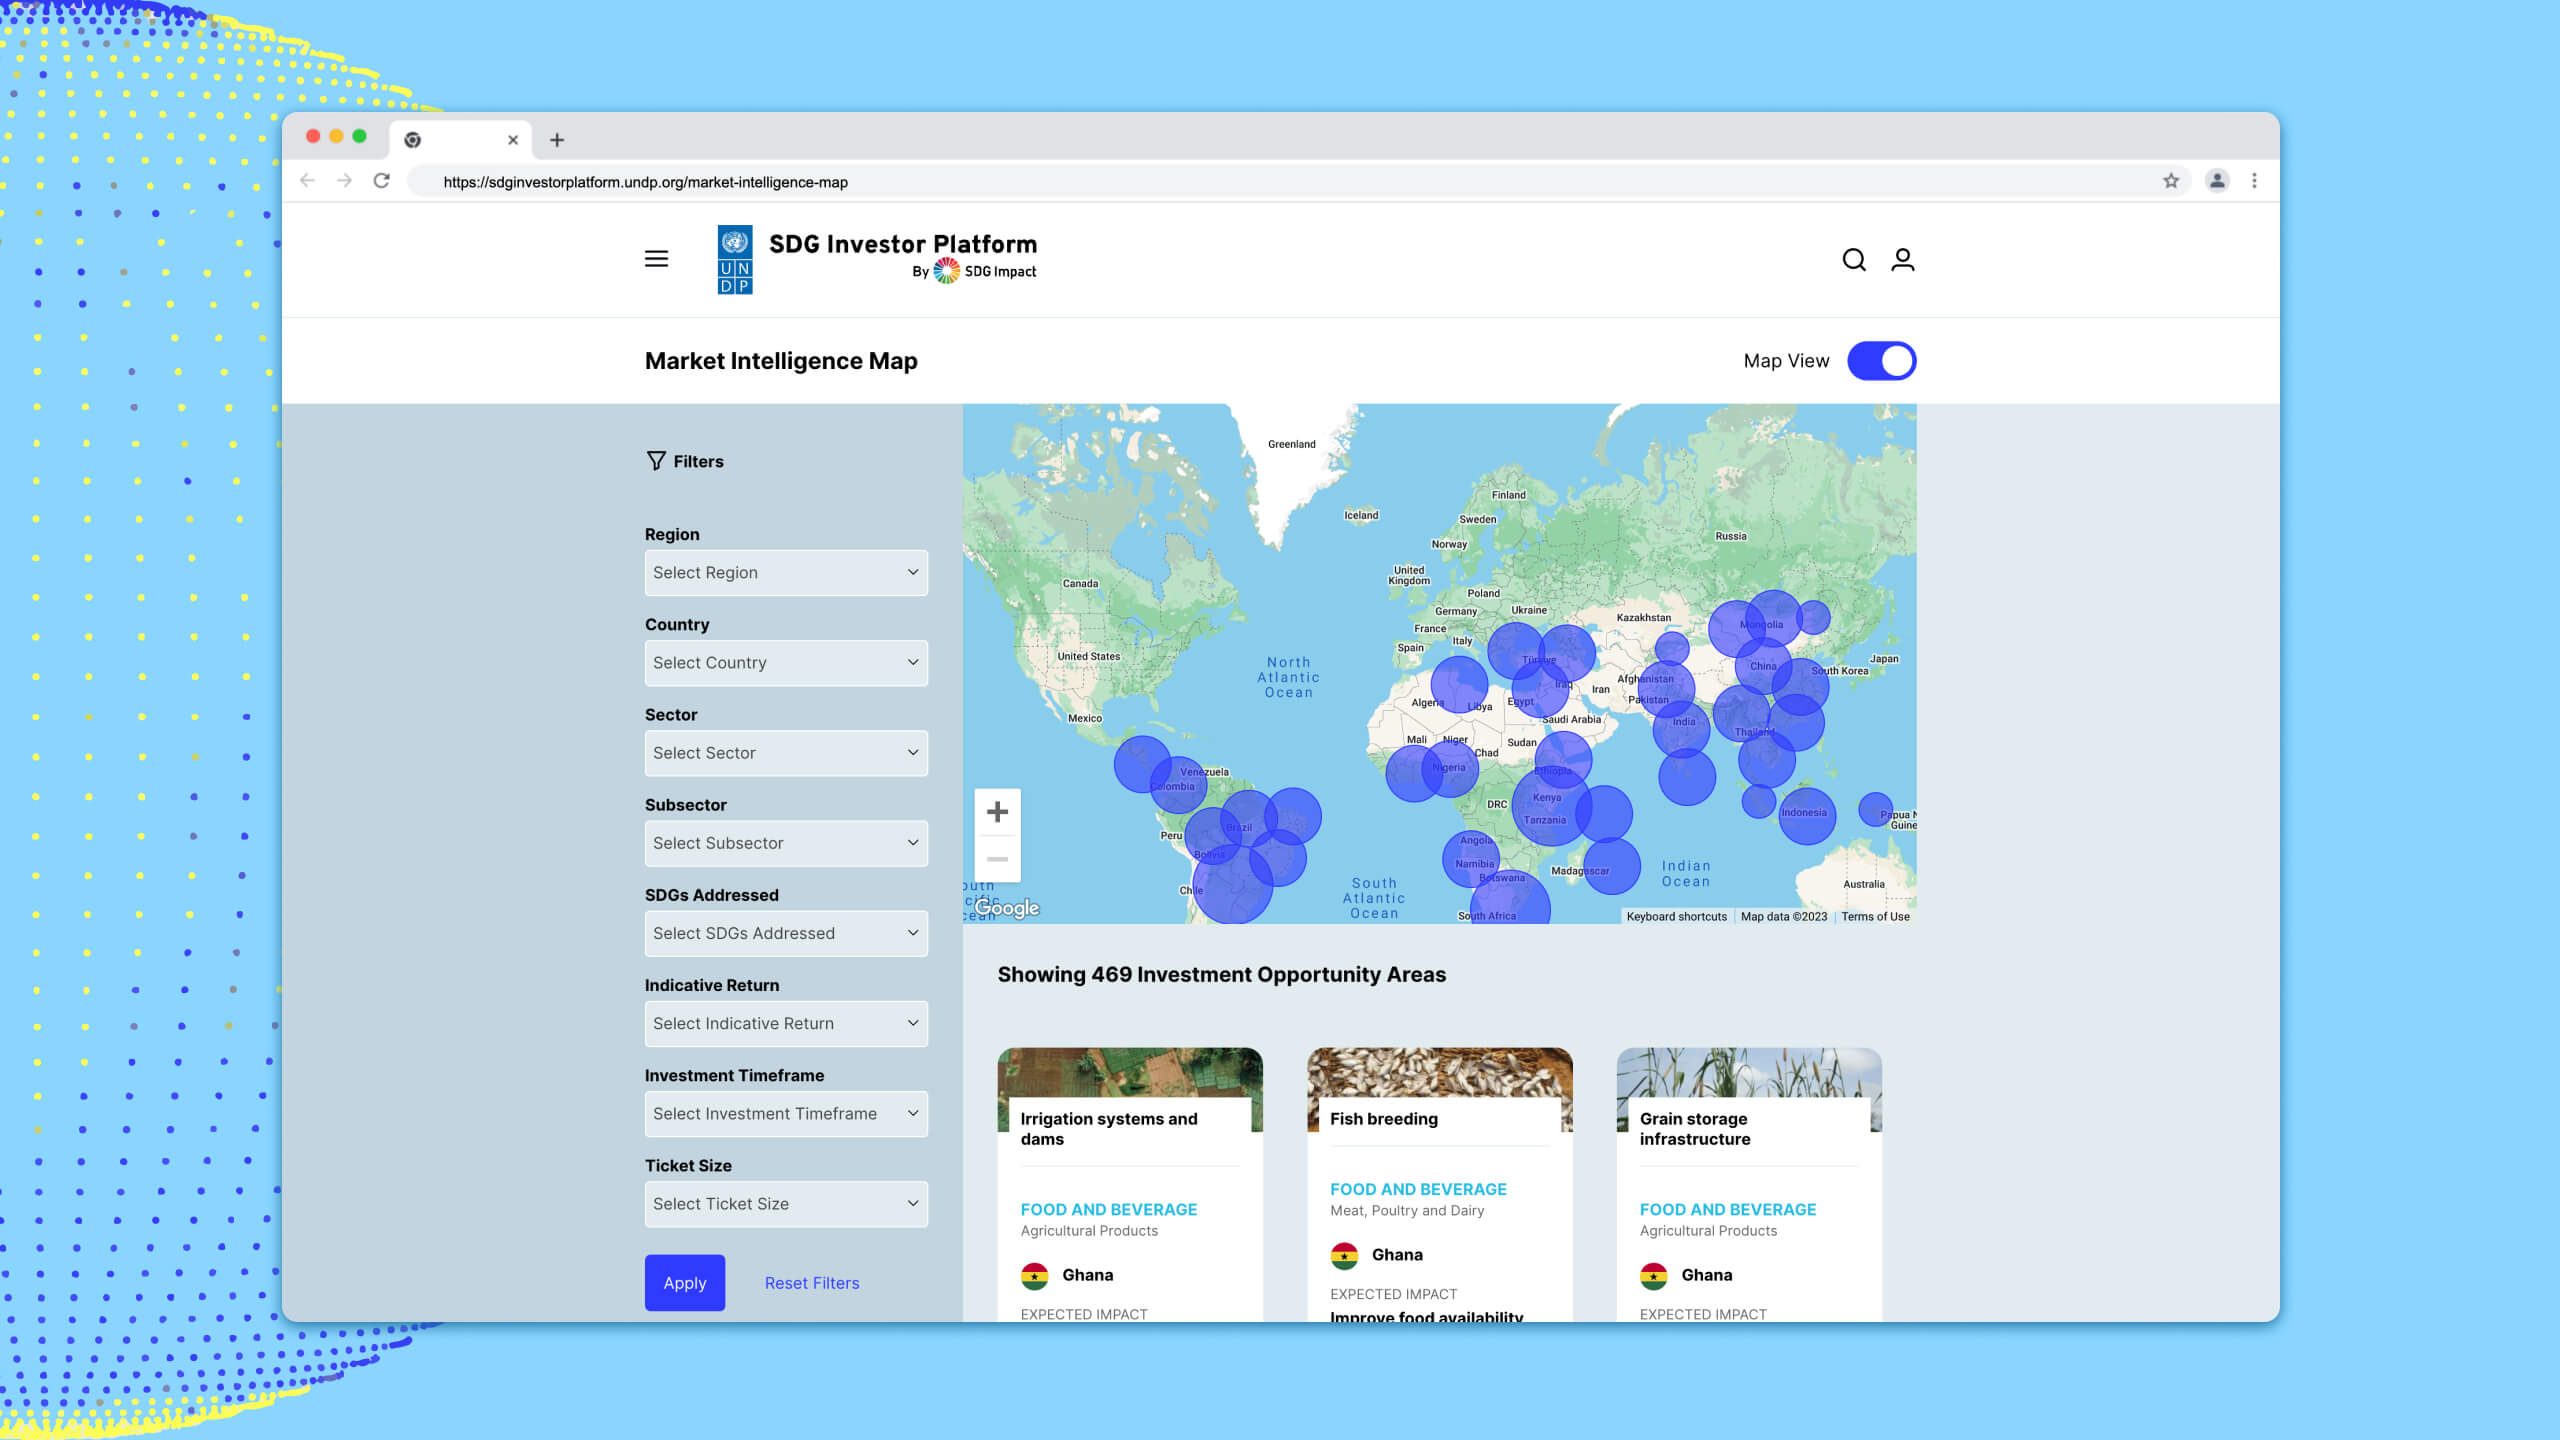The width and height of the screenshot is (2560, 1440).
Task: Open the Terms of Use link
Action: point(1875,916)
